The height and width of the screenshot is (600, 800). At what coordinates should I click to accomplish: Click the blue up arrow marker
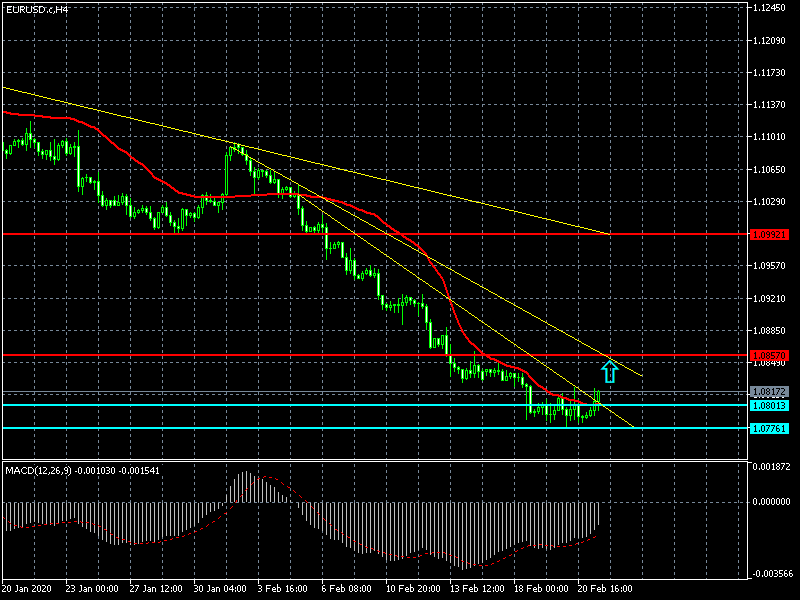click(610, 372)
